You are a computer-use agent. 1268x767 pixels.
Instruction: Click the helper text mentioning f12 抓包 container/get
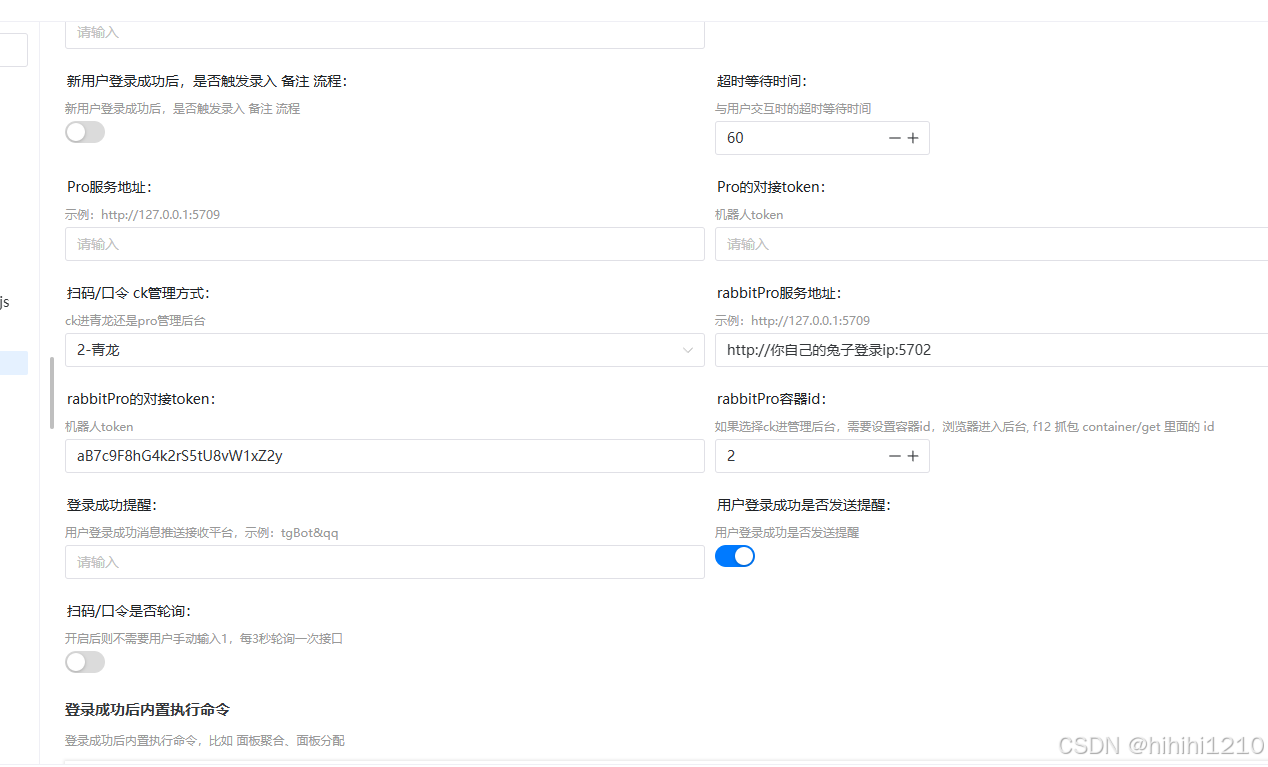click(x=965, y=427)
